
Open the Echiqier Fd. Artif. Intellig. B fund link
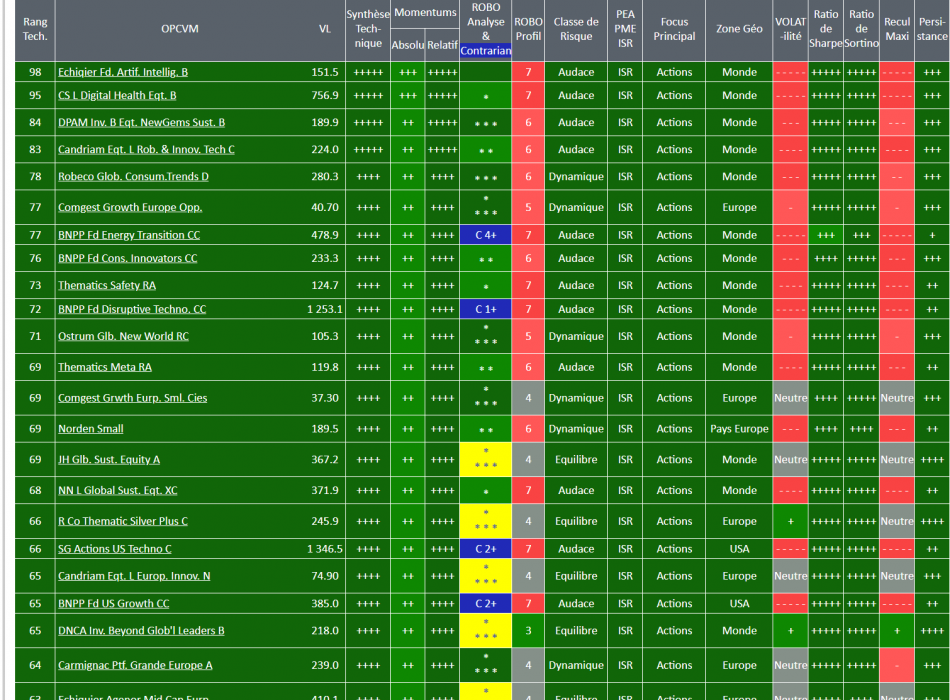pyautogui.click(x=123, y=72)
